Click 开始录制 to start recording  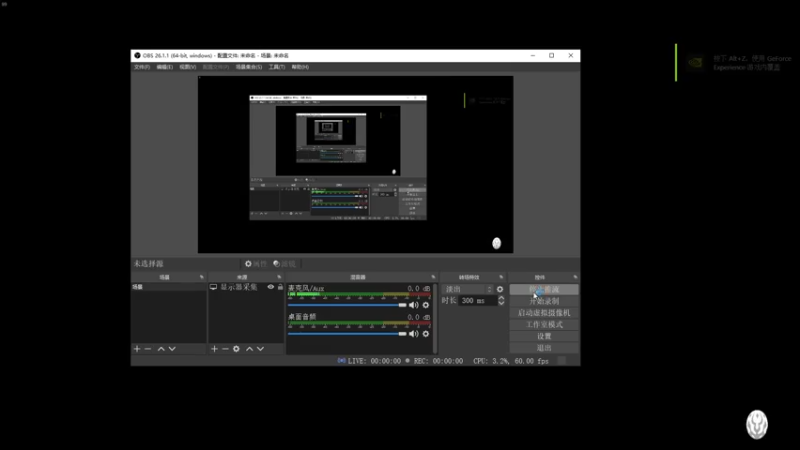[544, 301]
